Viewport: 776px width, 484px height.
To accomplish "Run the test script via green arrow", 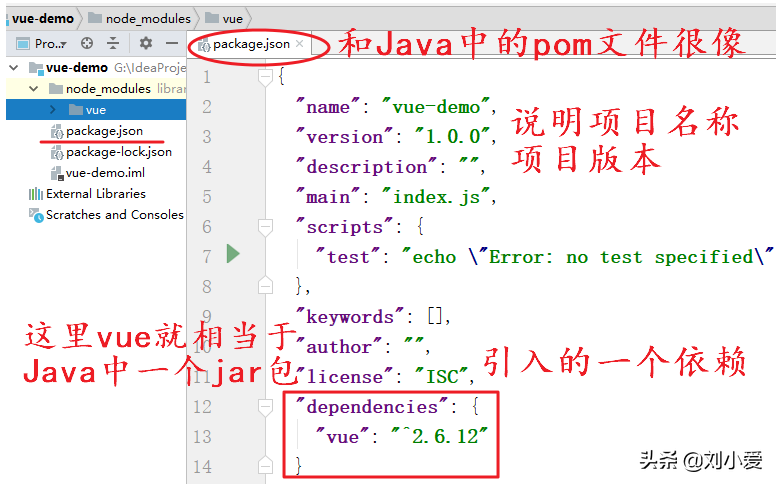I will pyautogui.click(x=233, y=255).
